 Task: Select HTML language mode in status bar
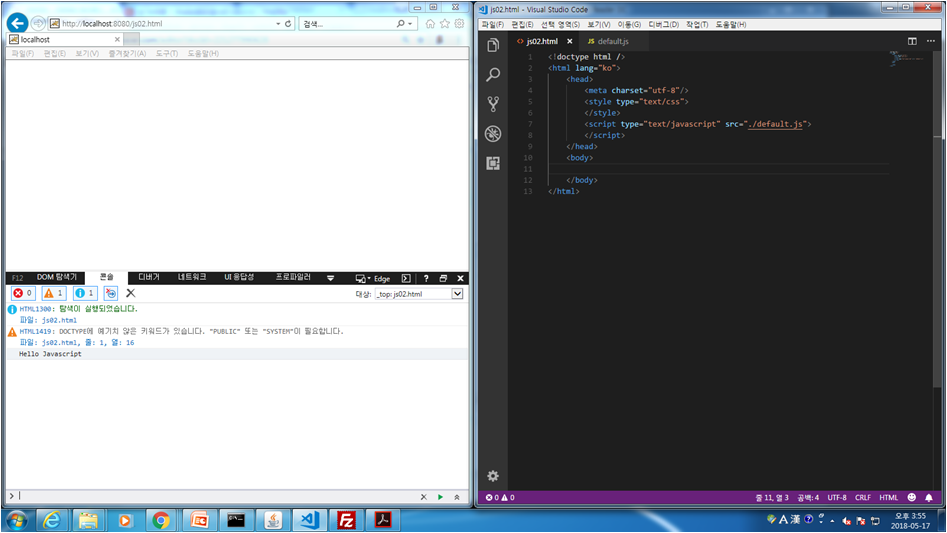[888, 497]
